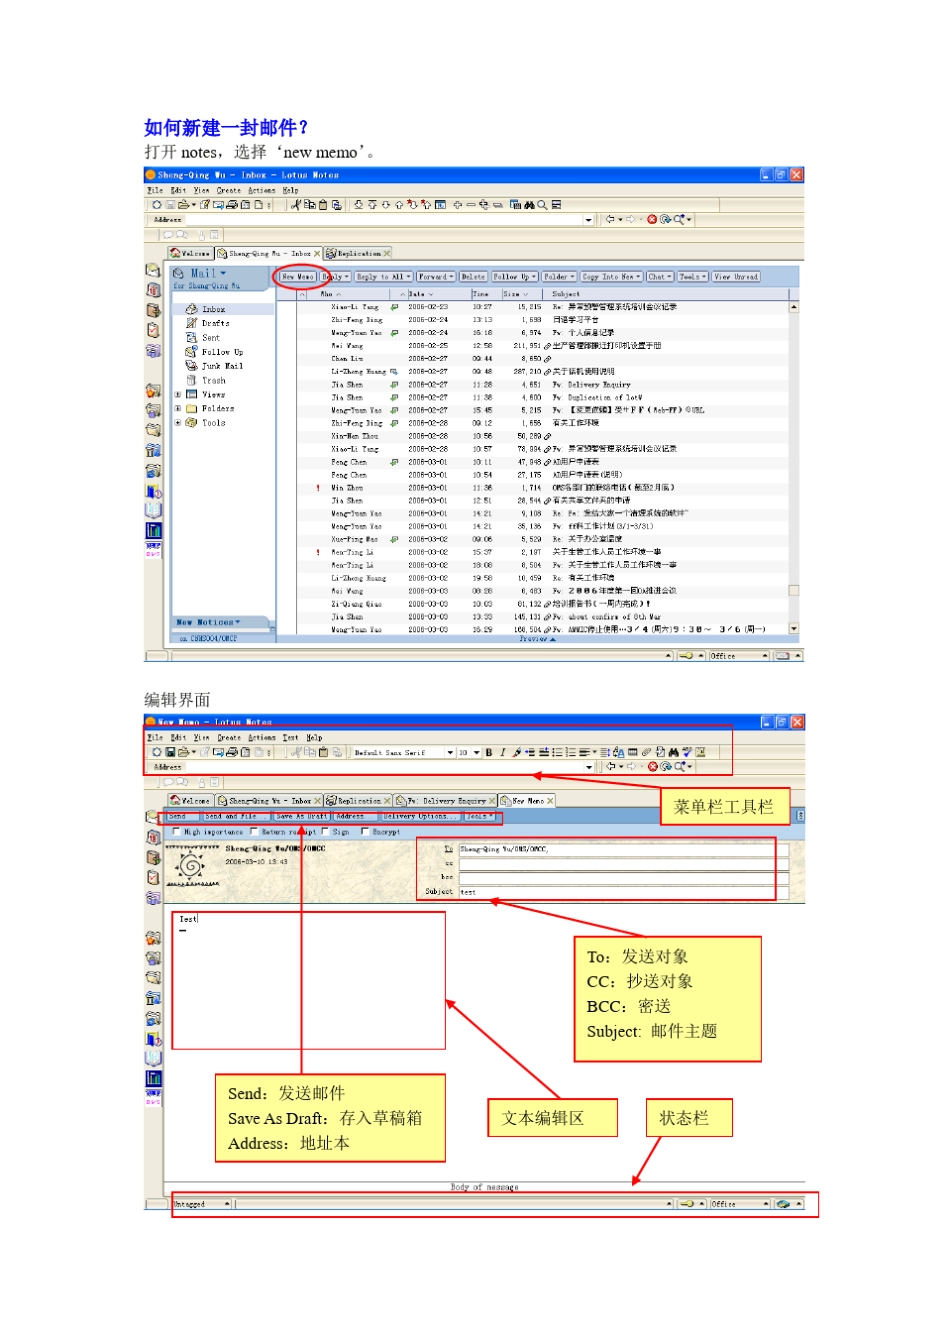Click New Memo button in Inbox window
The image size is (950, 1344).
click(298, 277)
